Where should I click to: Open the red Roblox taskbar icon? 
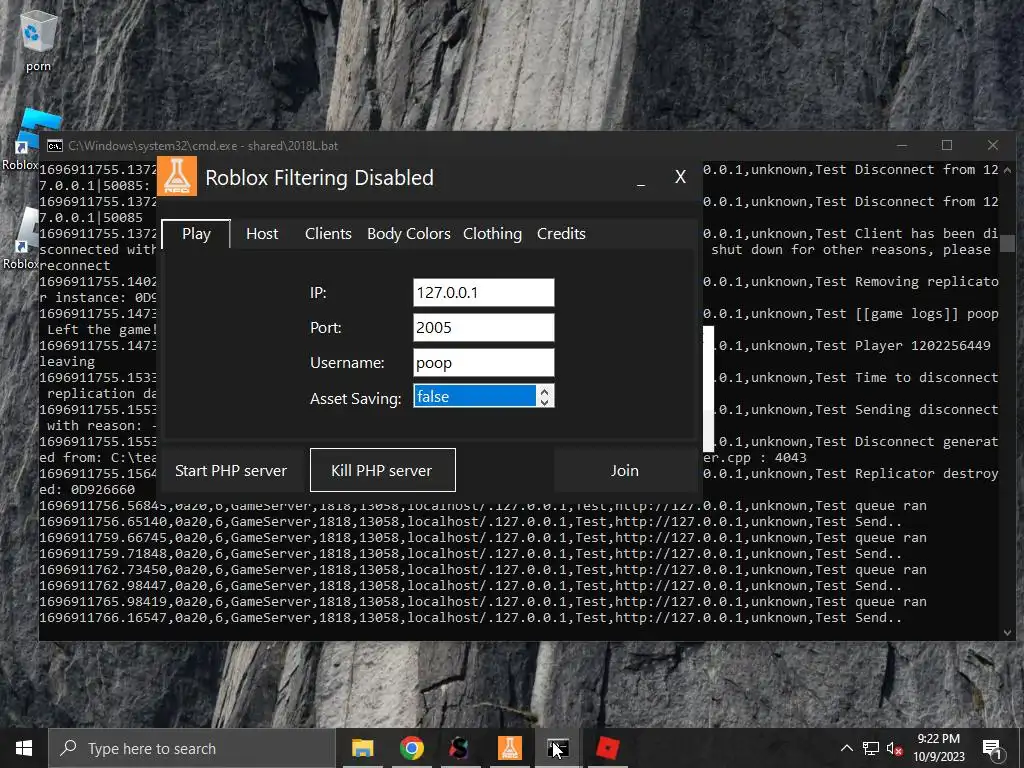pyautogui.click(x=607, y=748)
